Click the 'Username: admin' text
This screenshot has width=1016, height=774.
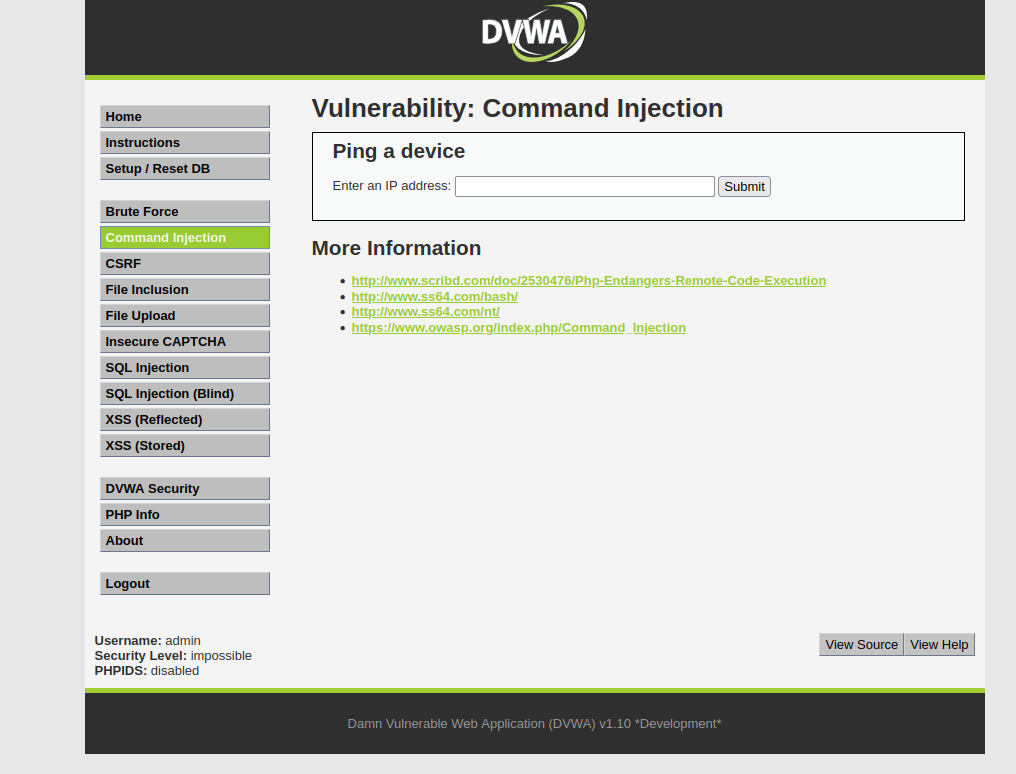point(148,641)
